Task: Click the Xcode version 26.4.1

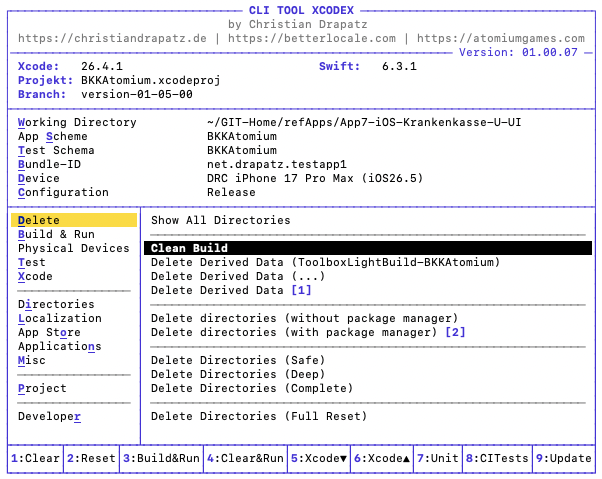Action: 102,66
